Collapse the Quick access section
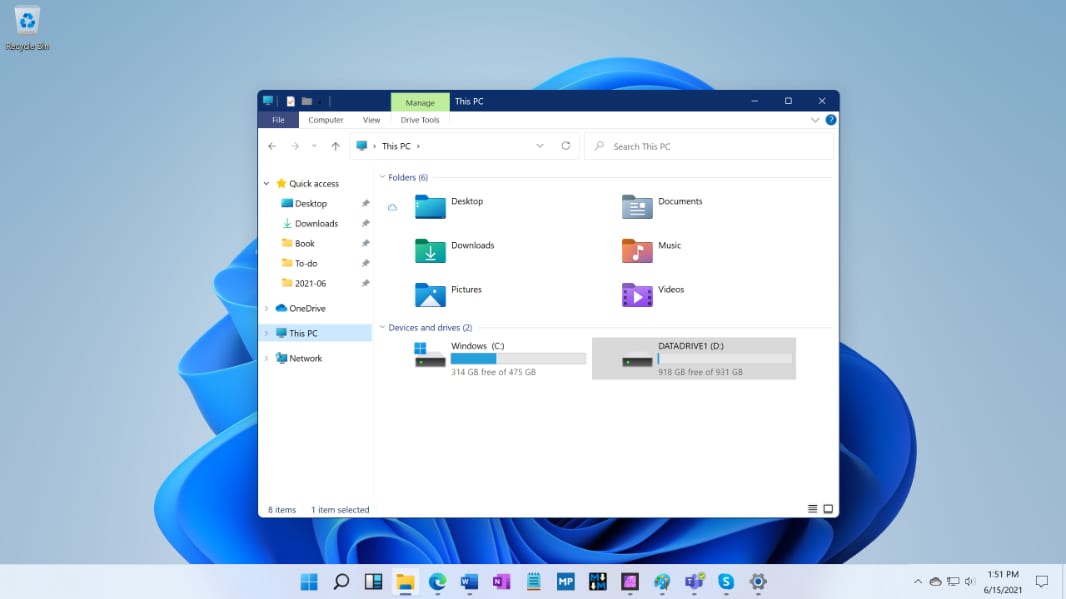This screenshot has height=599, width=1066. pos(266,183)
